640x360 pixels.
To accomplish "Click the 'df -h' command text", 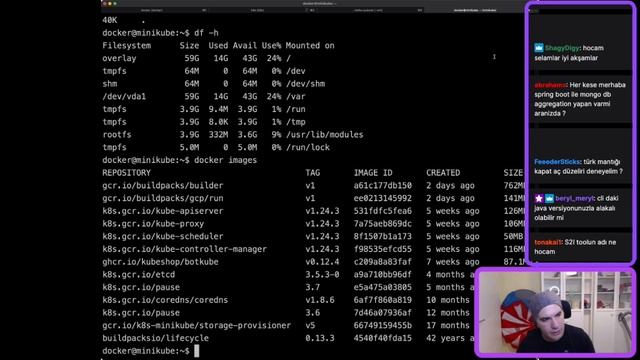I will coord(206,33).
